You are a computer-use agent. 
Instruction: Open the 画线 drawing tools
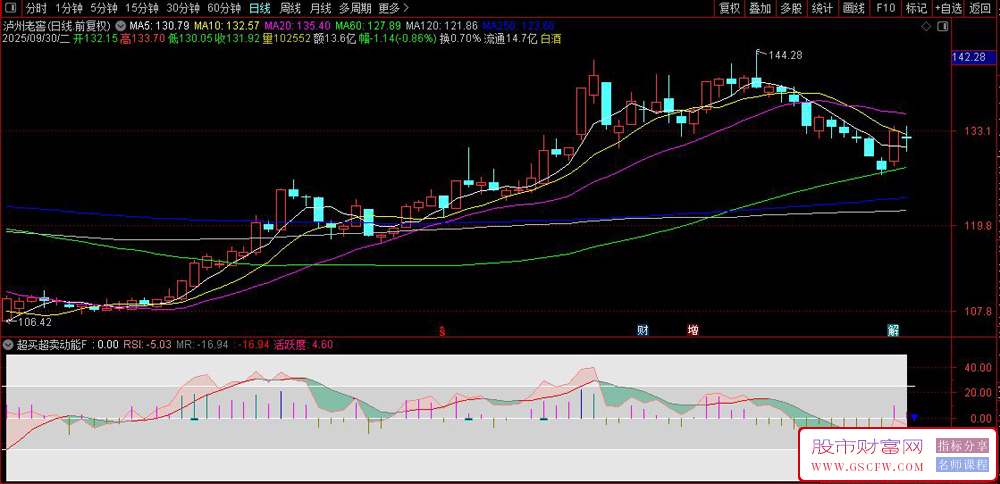click(x=853, y=8)
